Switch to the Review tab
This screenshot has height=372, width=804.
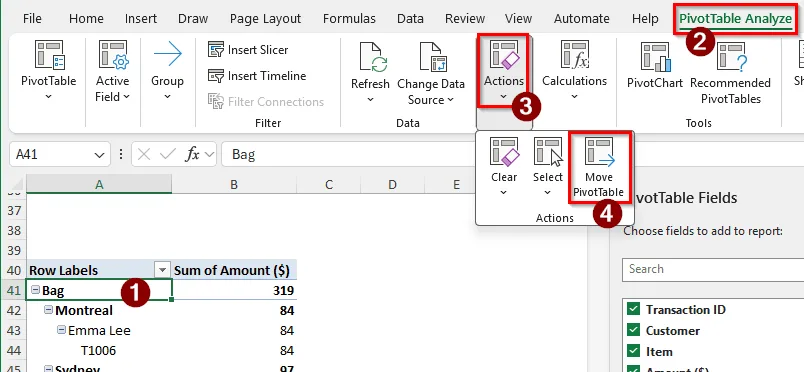click(465, 19)
